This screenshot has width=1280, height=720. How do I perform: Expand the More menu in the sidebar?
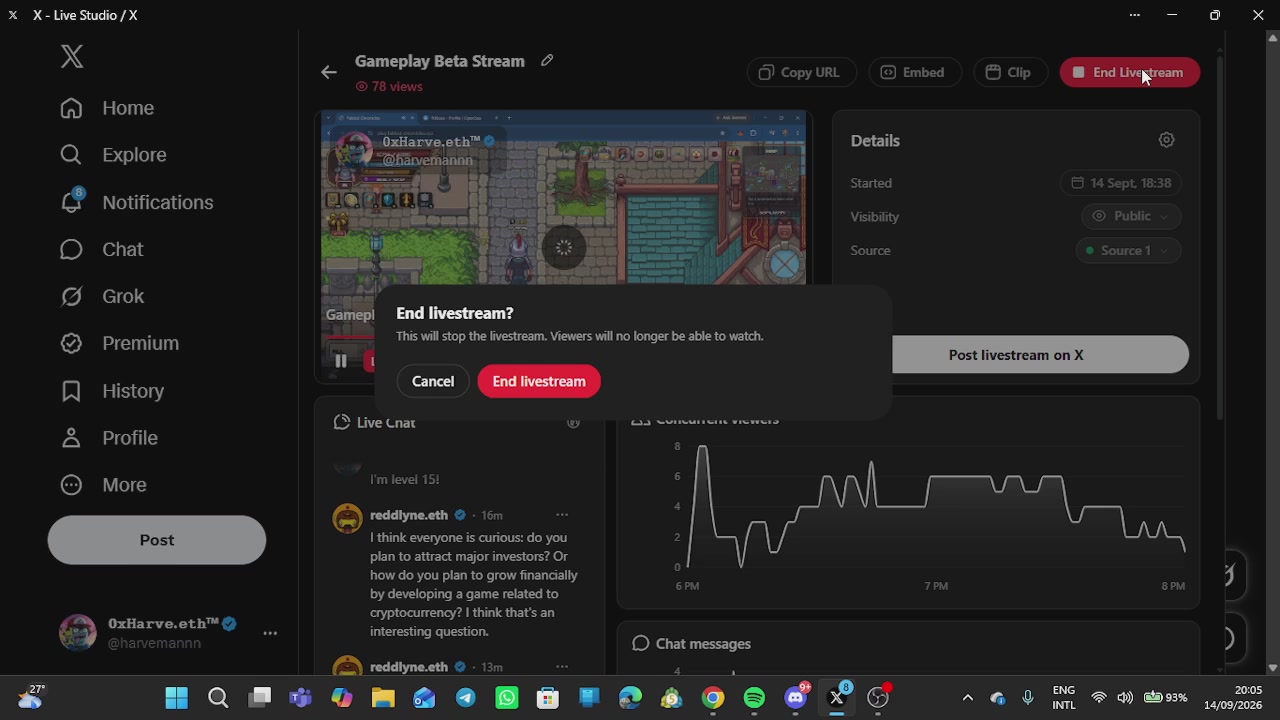(x=103, y=485)
